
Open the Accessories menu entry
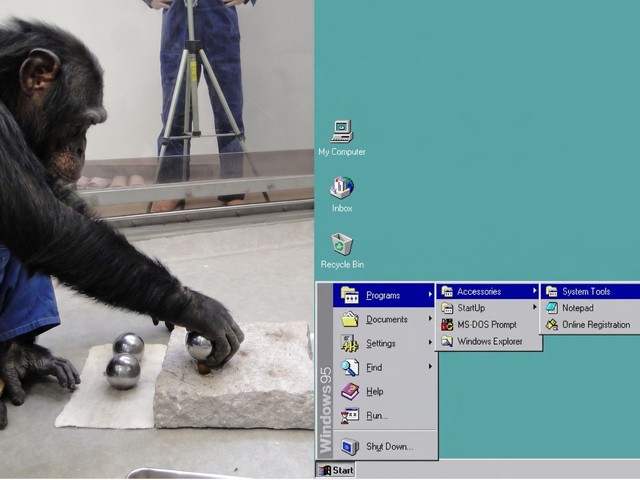click(489, 291)
